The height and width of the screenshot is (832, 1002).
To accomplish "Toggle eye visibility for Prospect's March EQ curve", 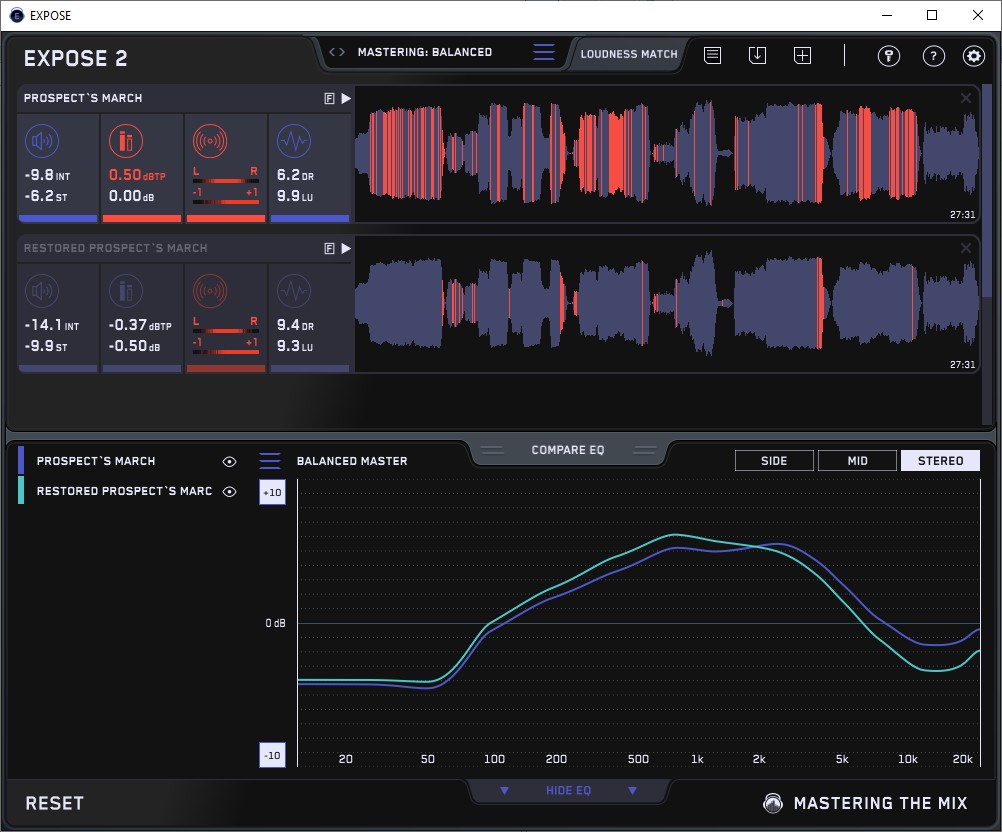I will 229,461.
